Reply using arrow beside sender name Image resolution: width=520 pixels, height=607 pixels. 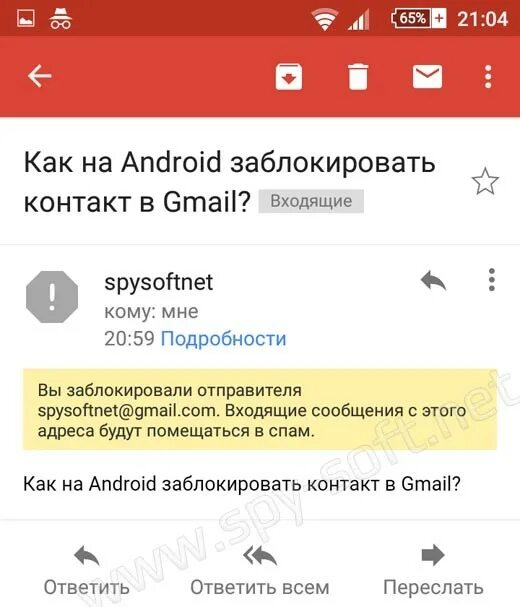click(434, 280)
